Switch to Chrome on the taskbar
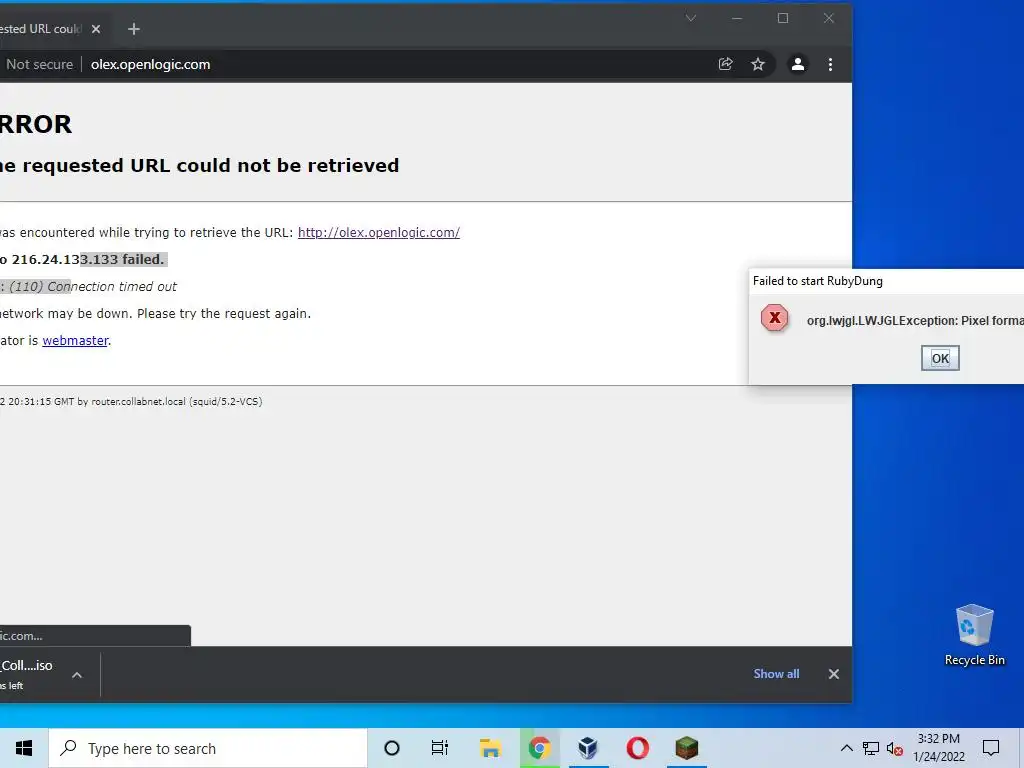Image resolution: width=1024 pixels, height=768 pixels. click(539, 748)
